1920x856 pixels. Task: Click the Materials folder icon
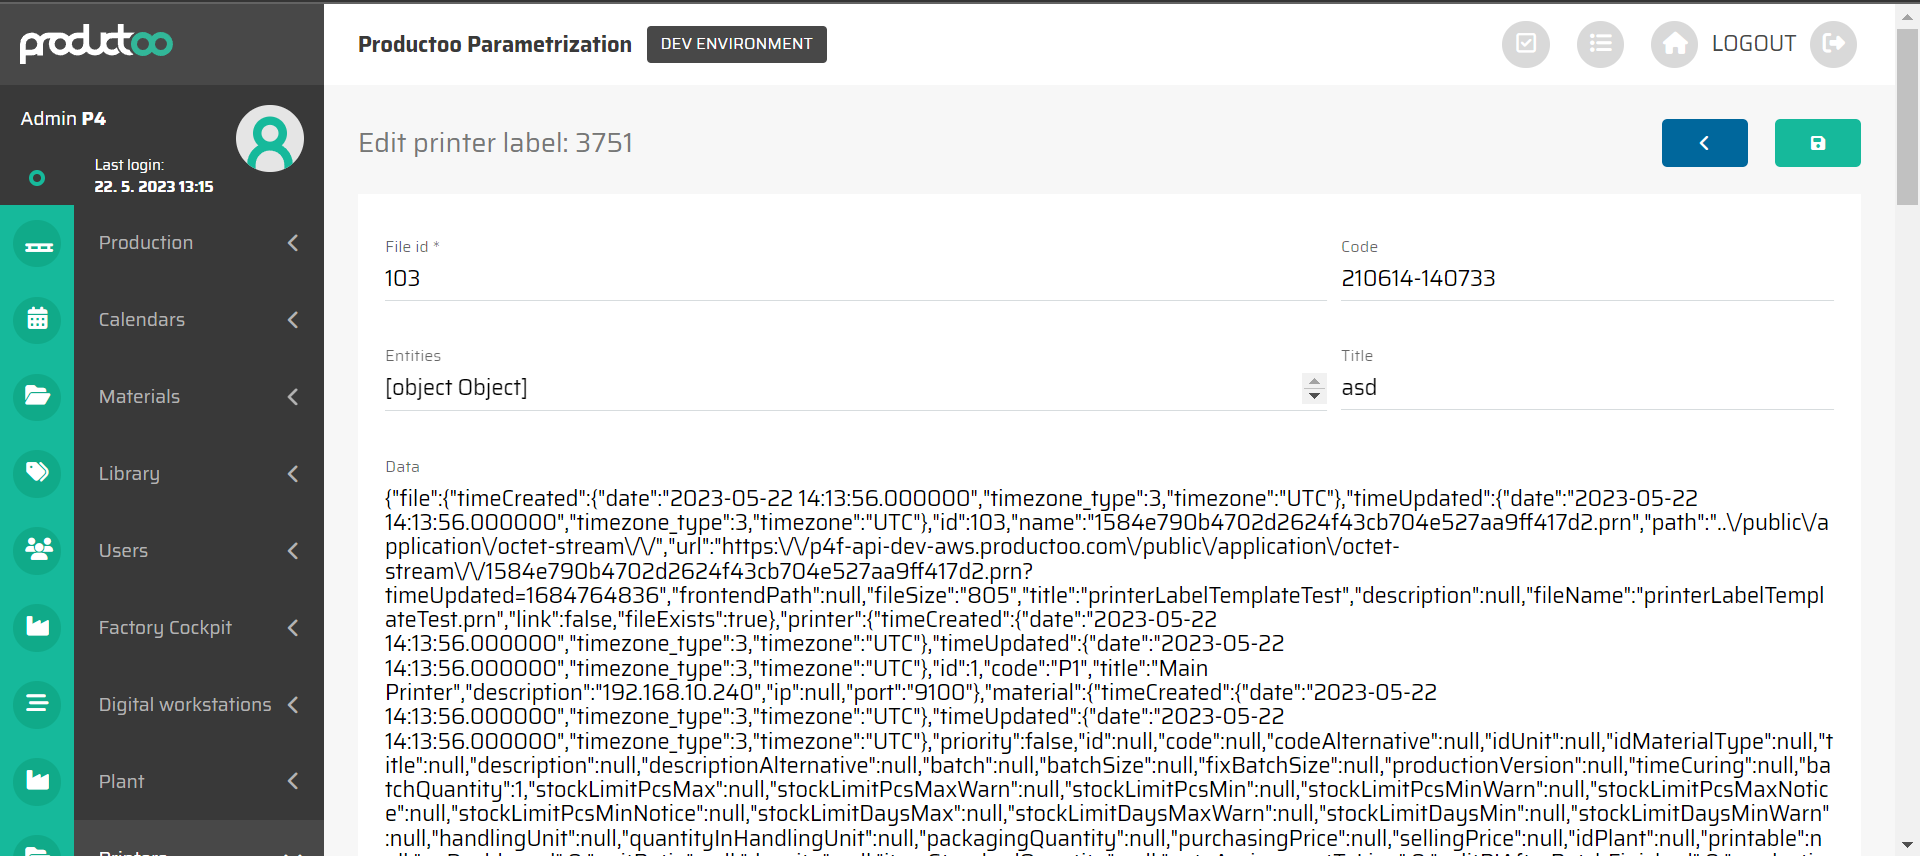coord(37,396)
